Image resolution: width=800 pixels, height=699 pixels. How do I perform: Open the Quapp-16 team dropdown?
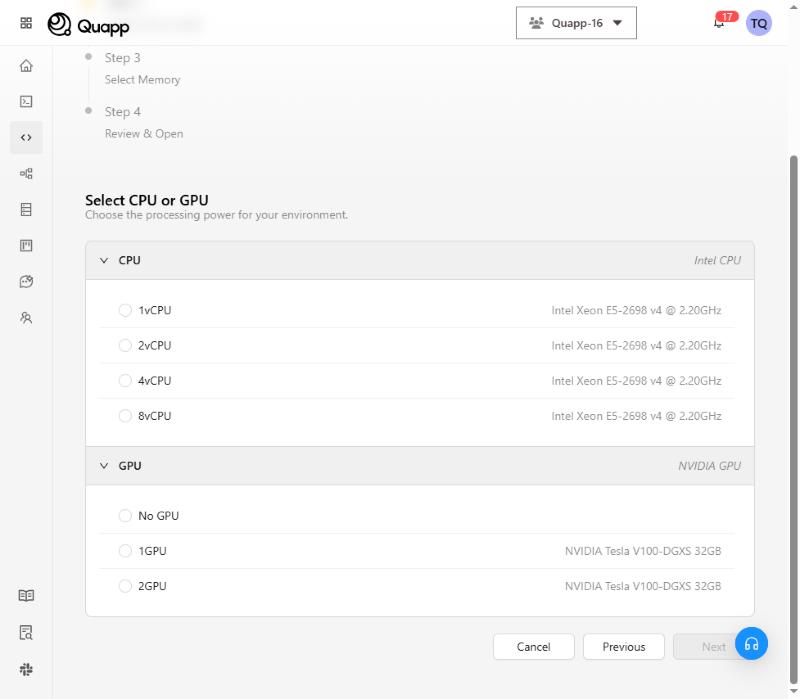[576, 23]
